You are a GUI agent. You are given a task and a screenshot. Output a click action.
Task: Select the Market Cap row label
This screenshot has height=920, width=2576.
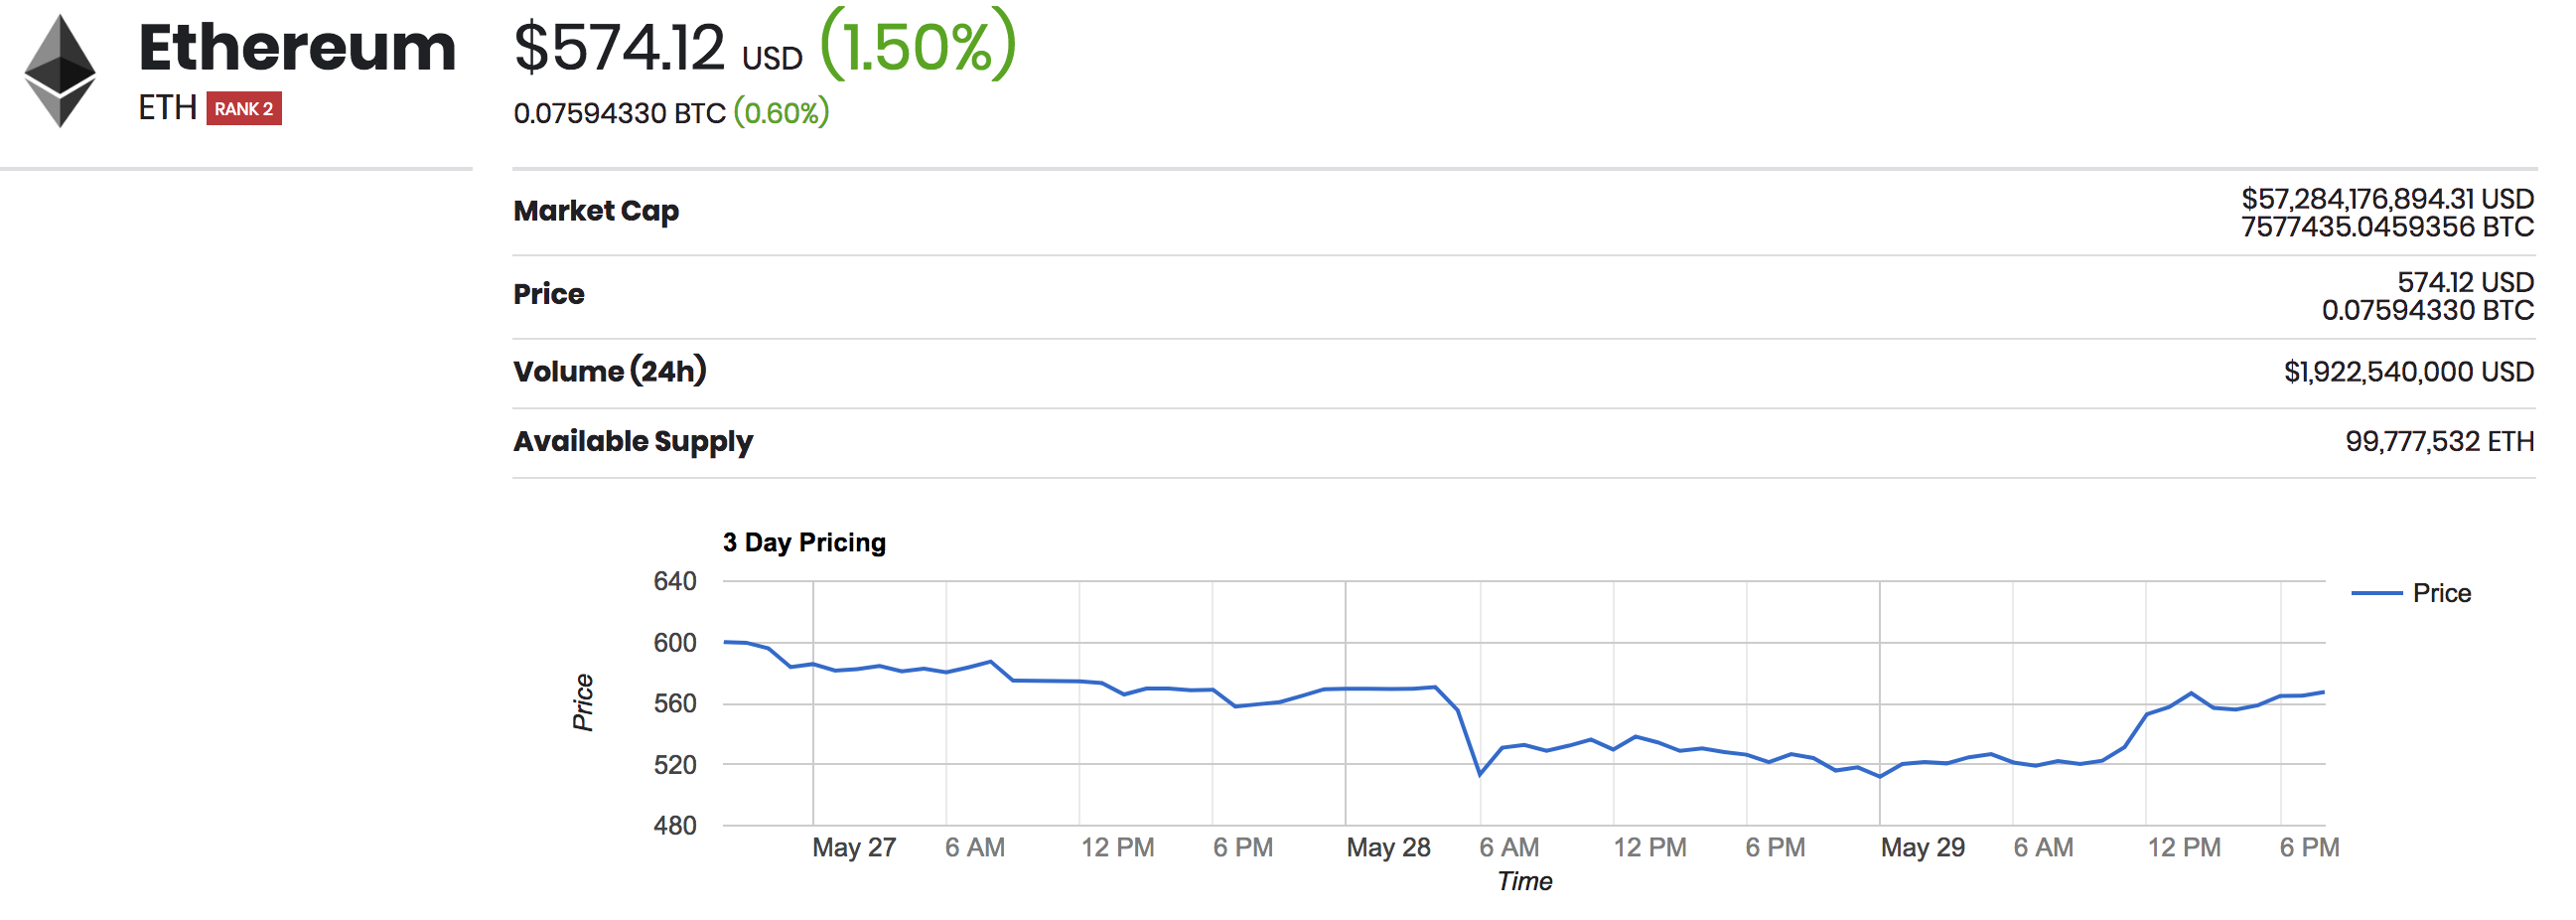pyautogui.click(x=596, y=211)
